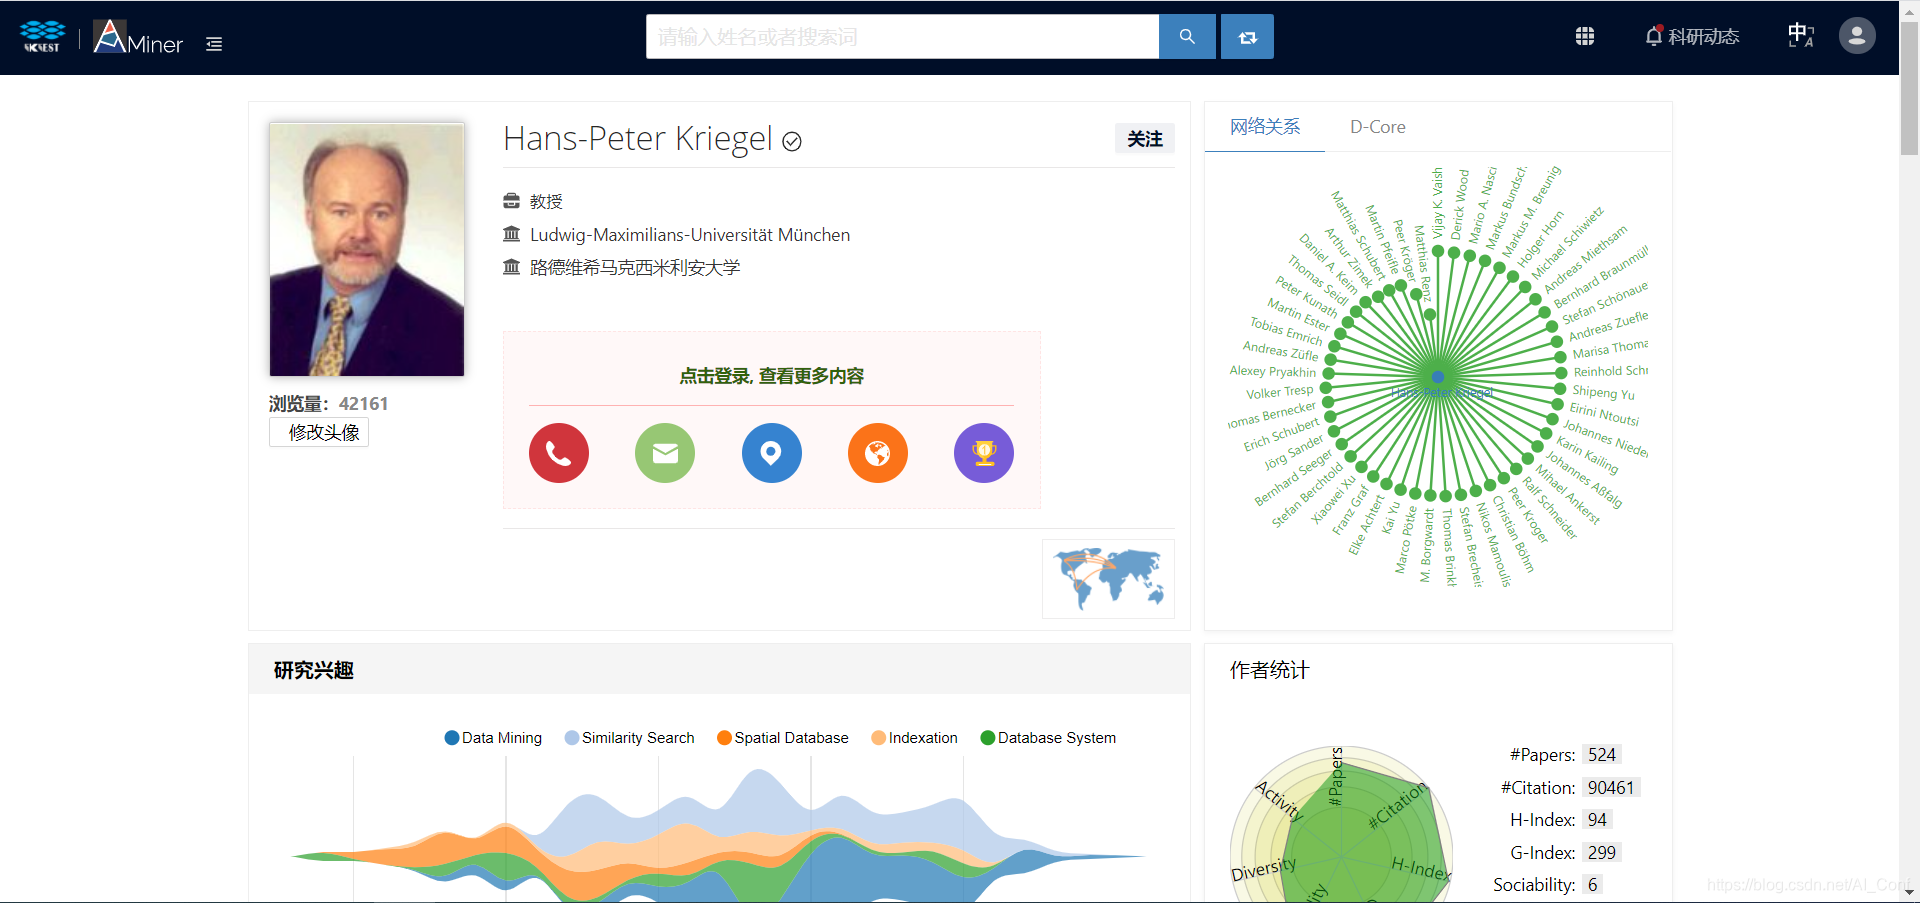
Task: Click the AMiner logo
Action: click(x=138, y=37)
